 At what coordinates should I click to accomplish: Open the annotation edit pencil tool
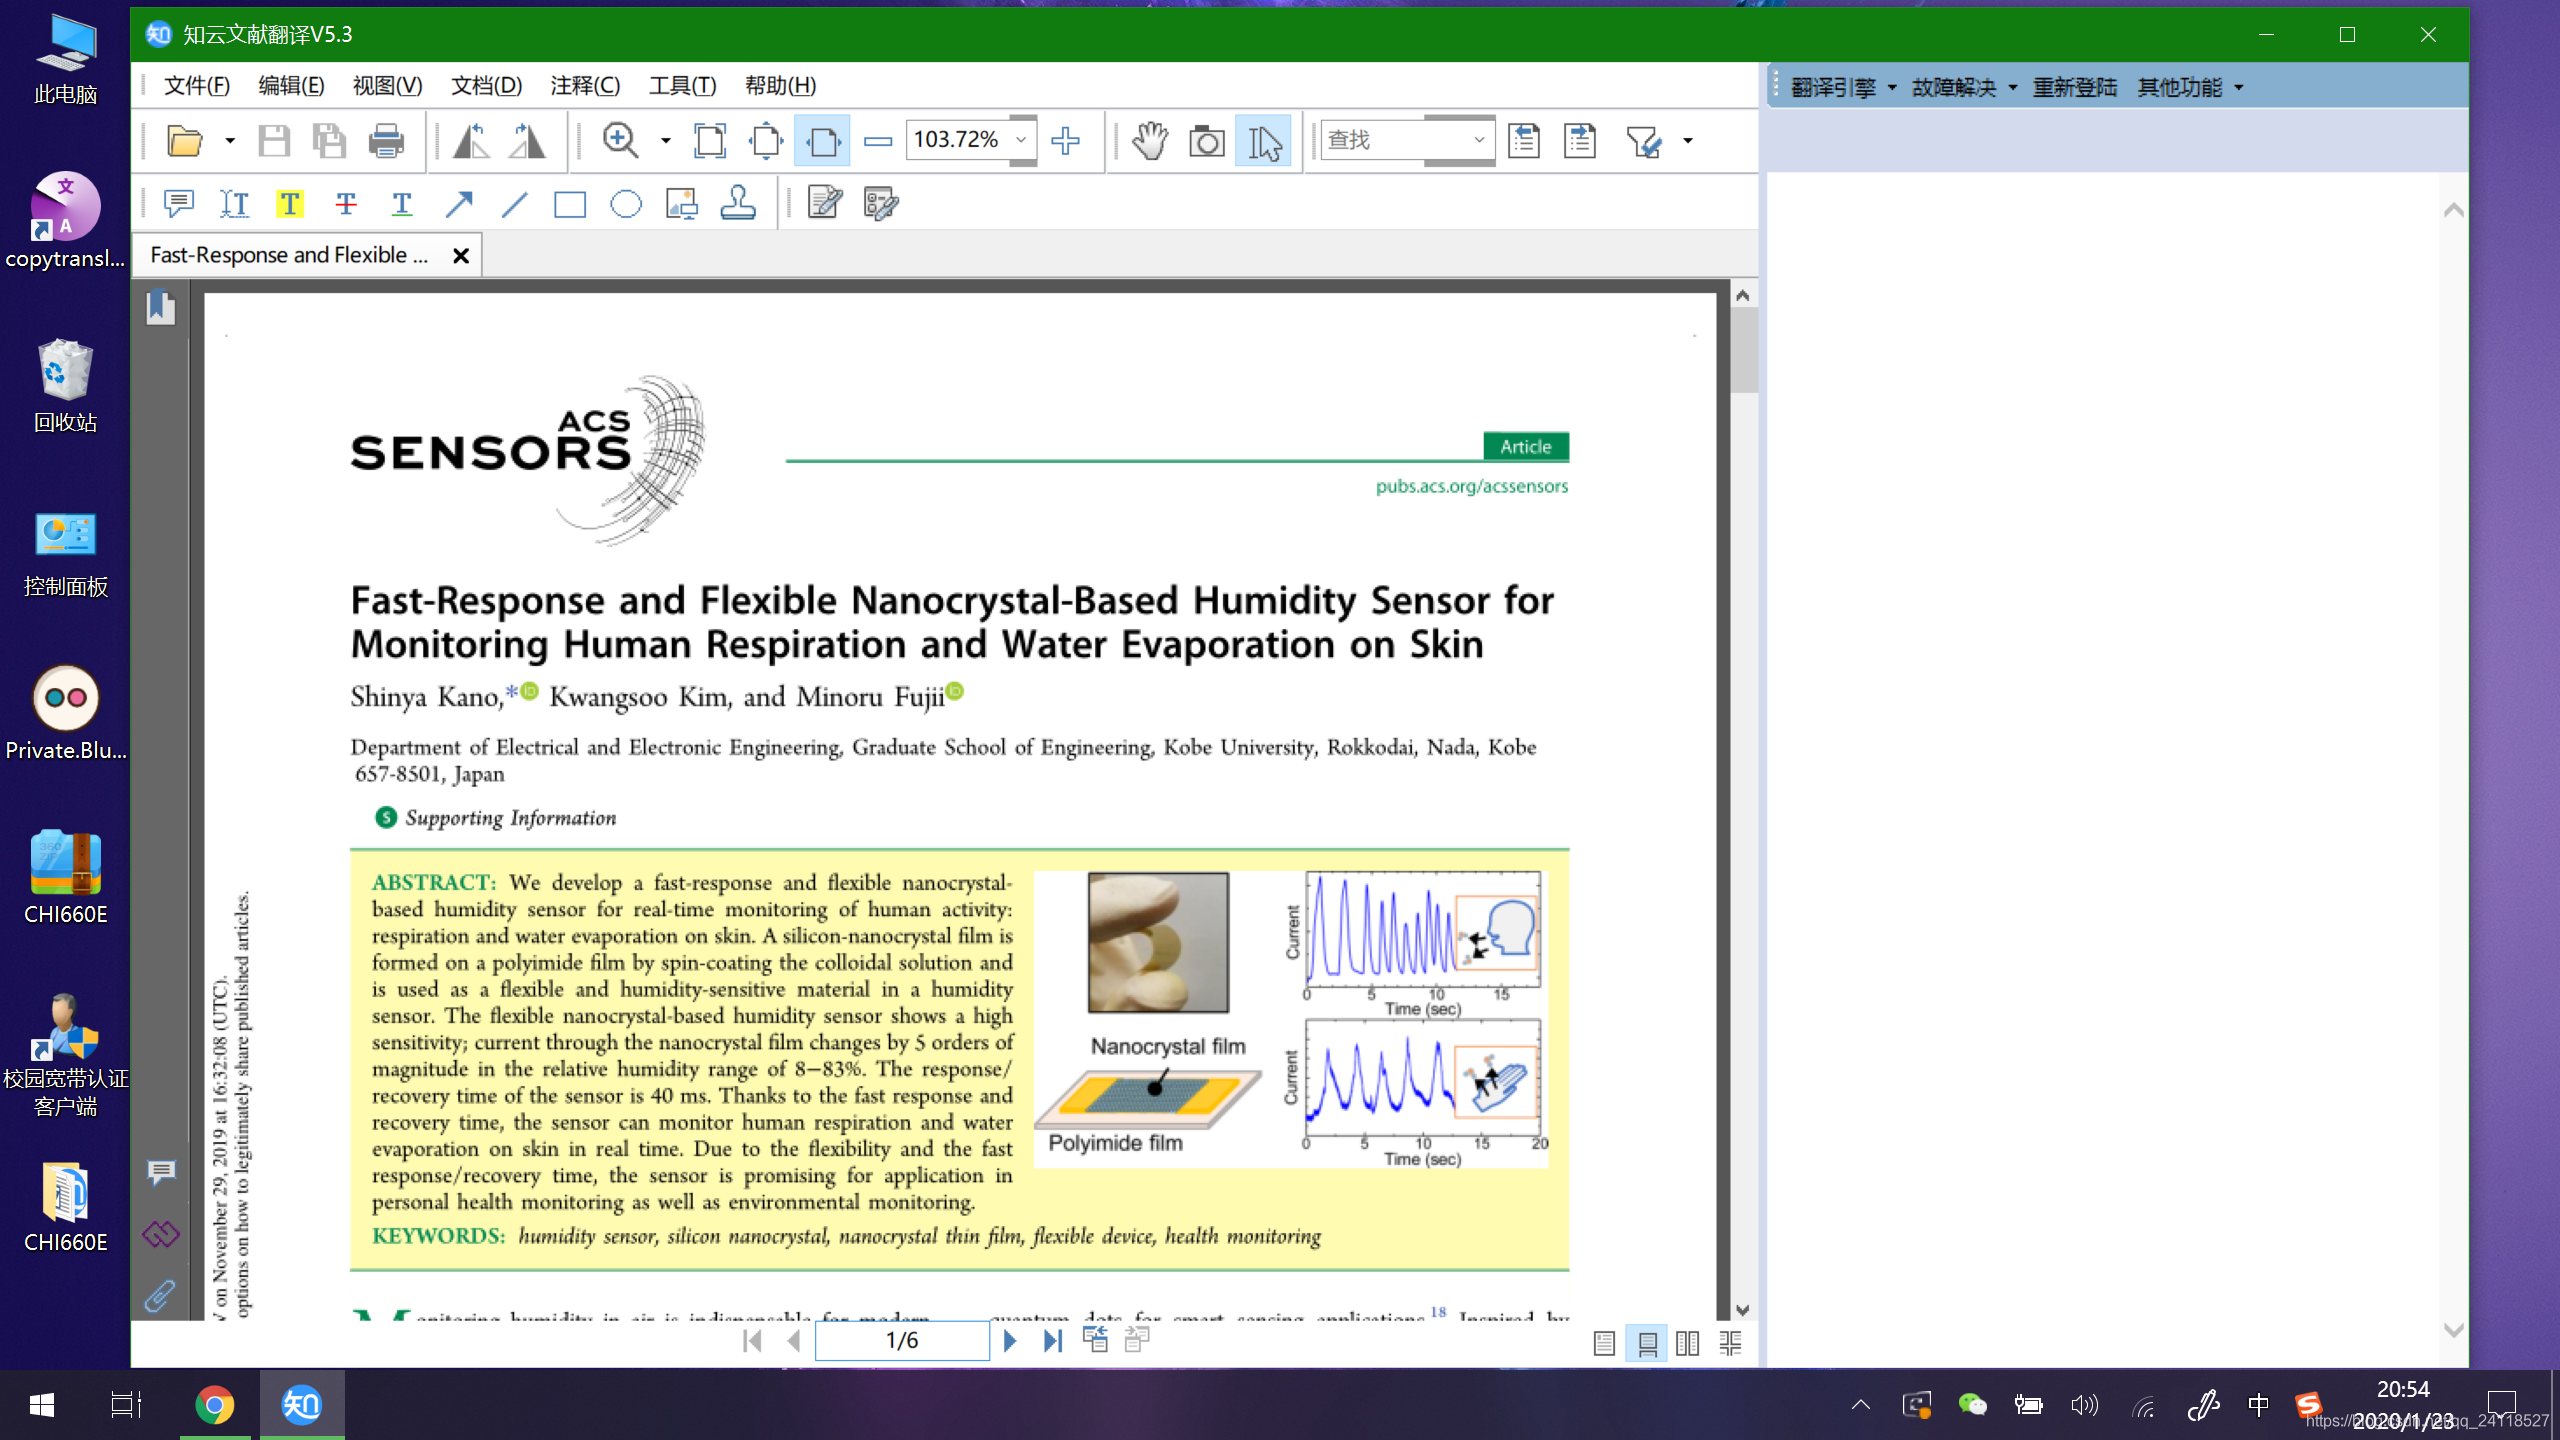coord(825,204)
